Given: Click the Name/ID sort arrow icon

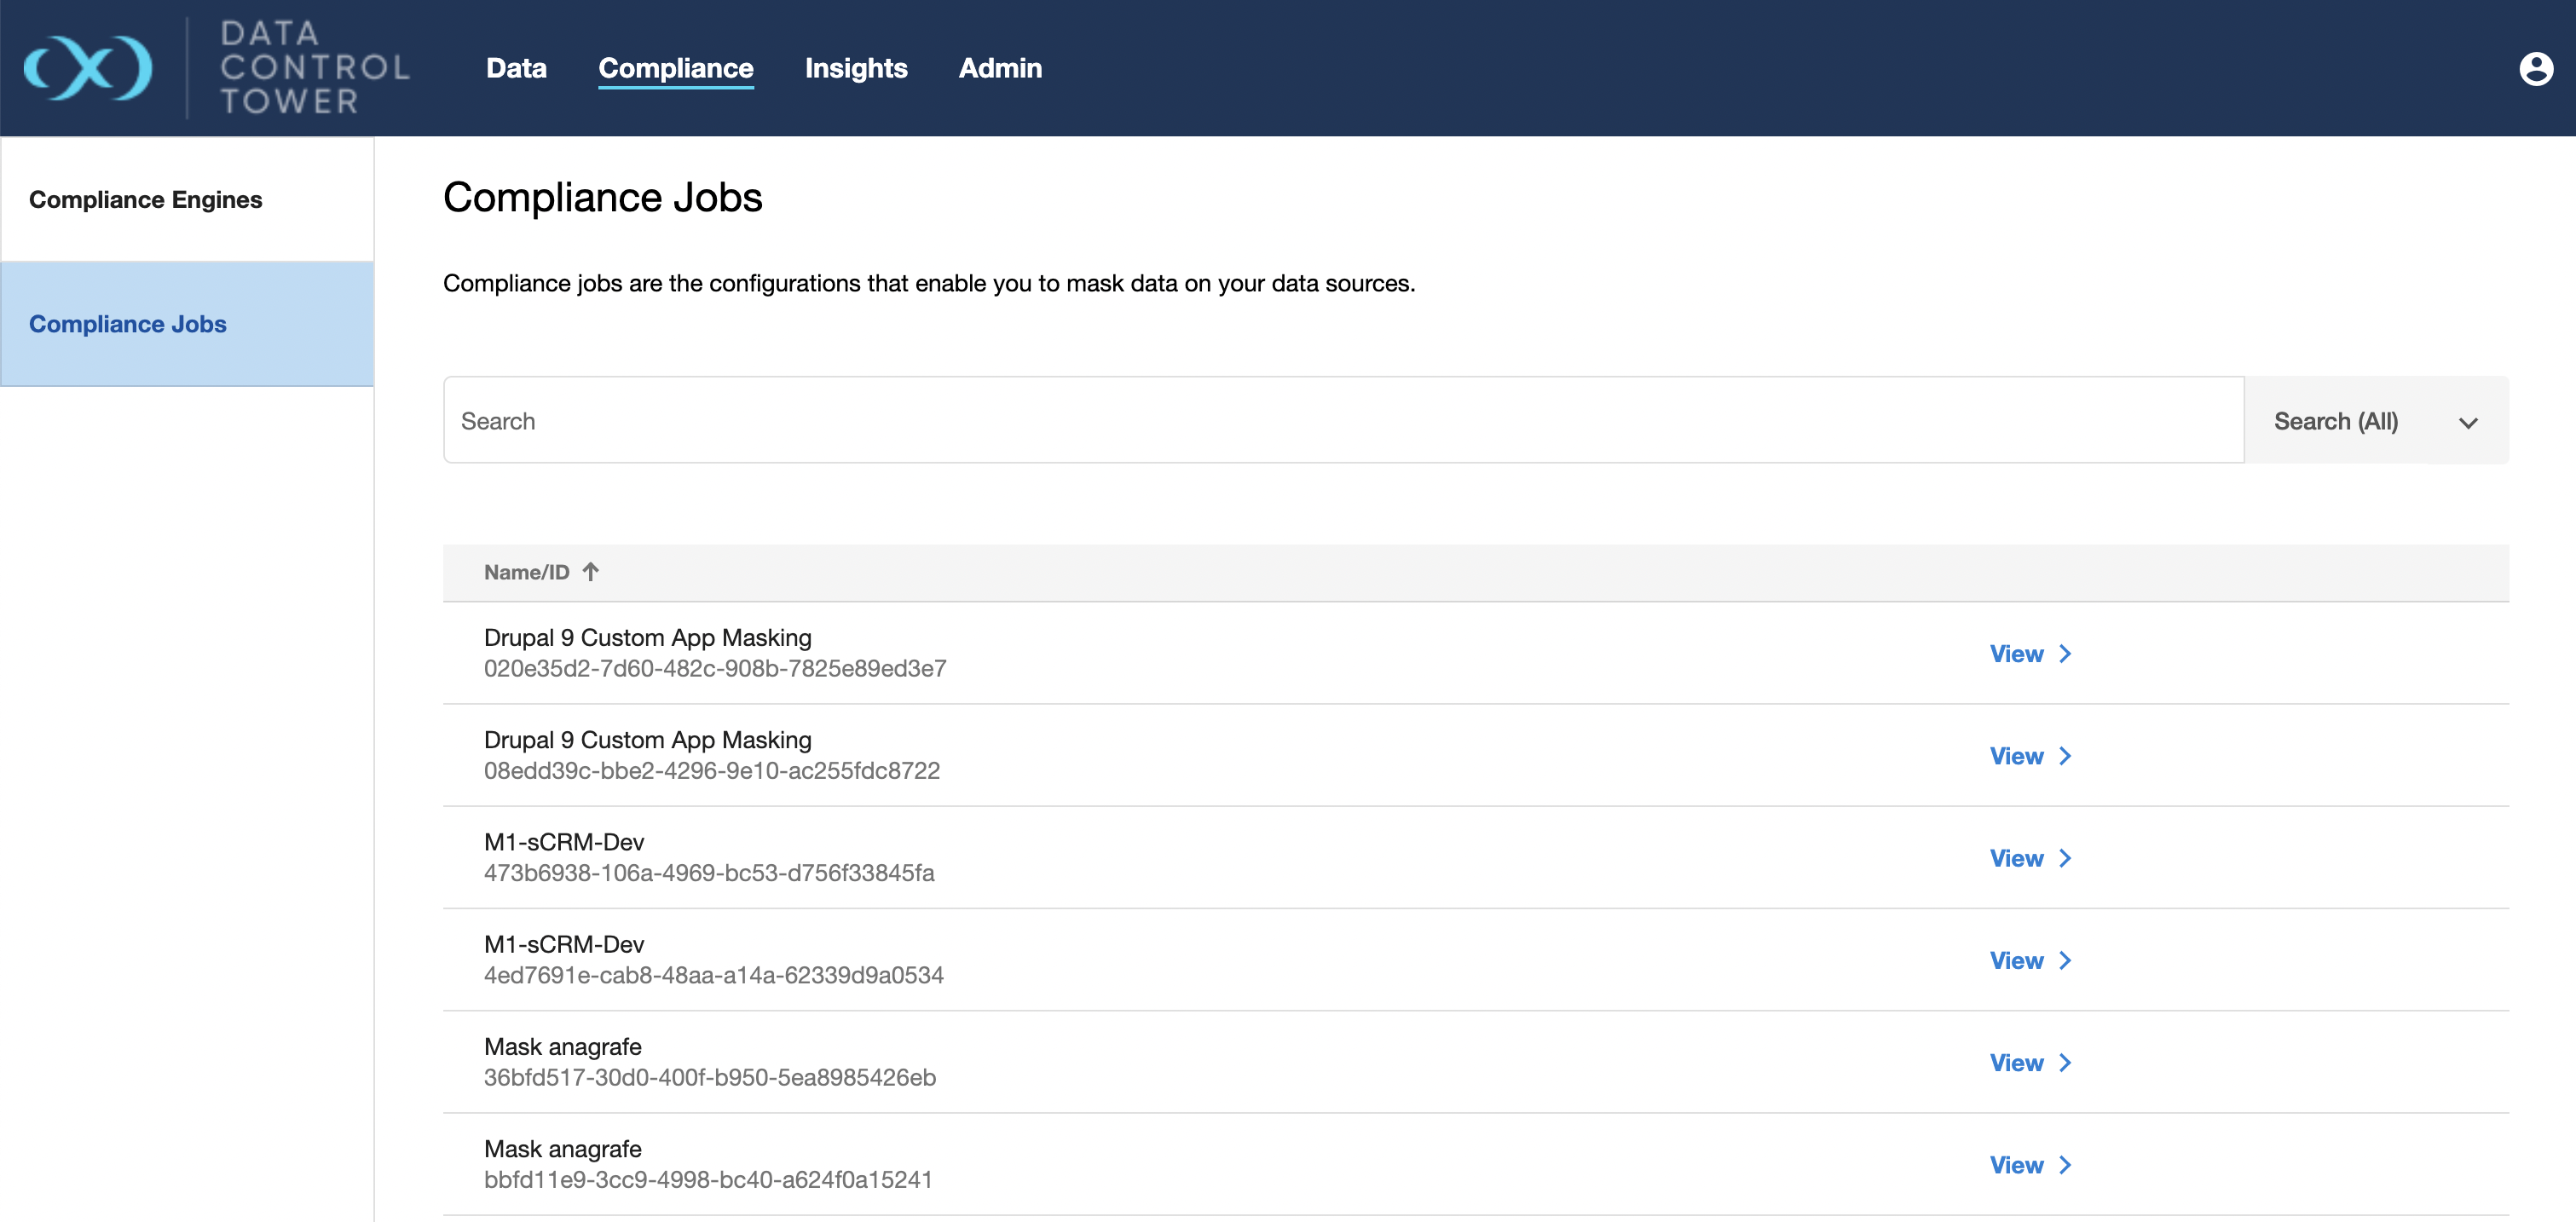Looking at the screenshot, I should [x=591, y=572].
